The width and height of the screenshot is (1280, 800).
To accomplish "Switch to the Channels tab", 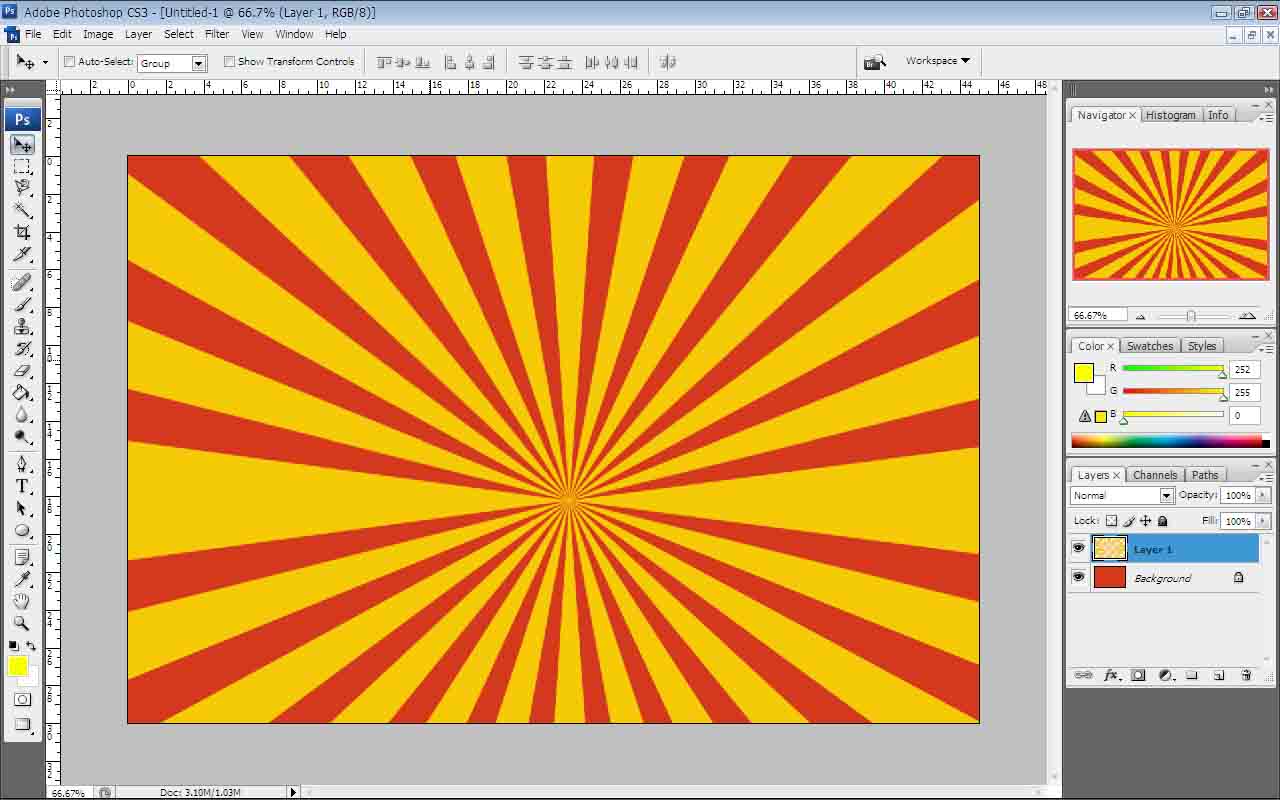I will [1155, 475].
